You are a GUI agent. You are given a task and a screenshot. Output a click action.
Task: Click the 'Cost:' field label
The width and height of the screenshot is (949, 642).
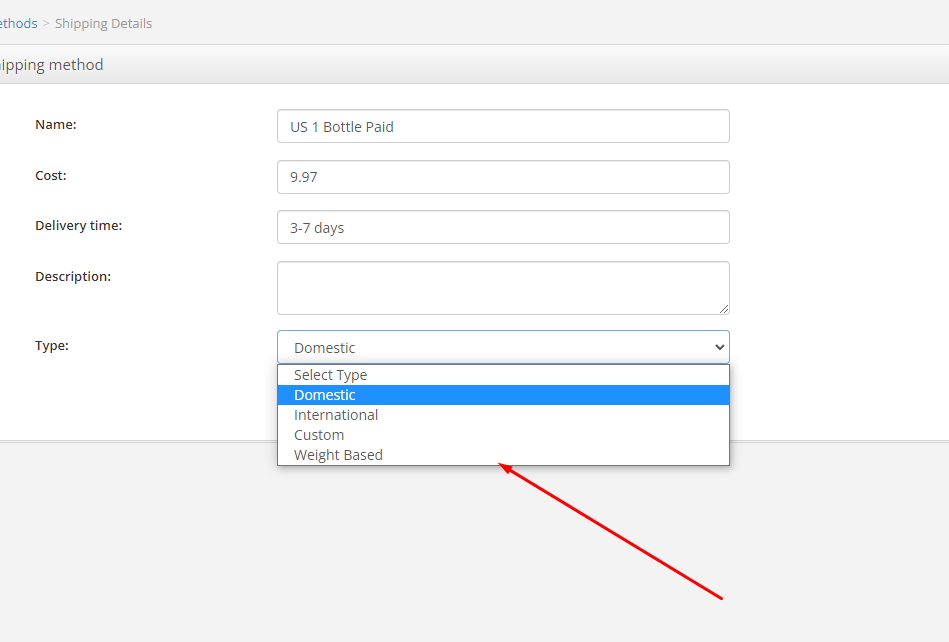click(x=51, y=175)
